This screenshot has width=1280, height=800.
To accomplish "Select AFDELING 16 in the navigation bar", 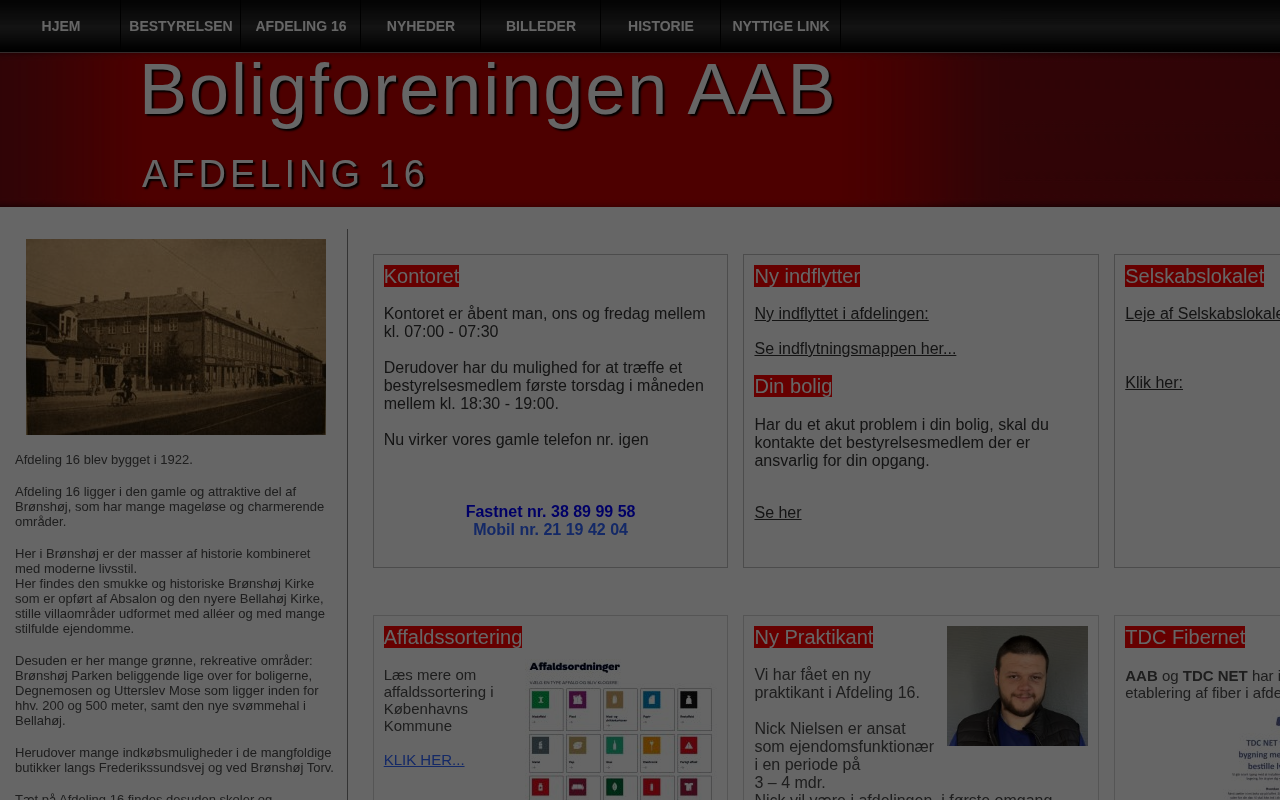I will click(301, 26).
